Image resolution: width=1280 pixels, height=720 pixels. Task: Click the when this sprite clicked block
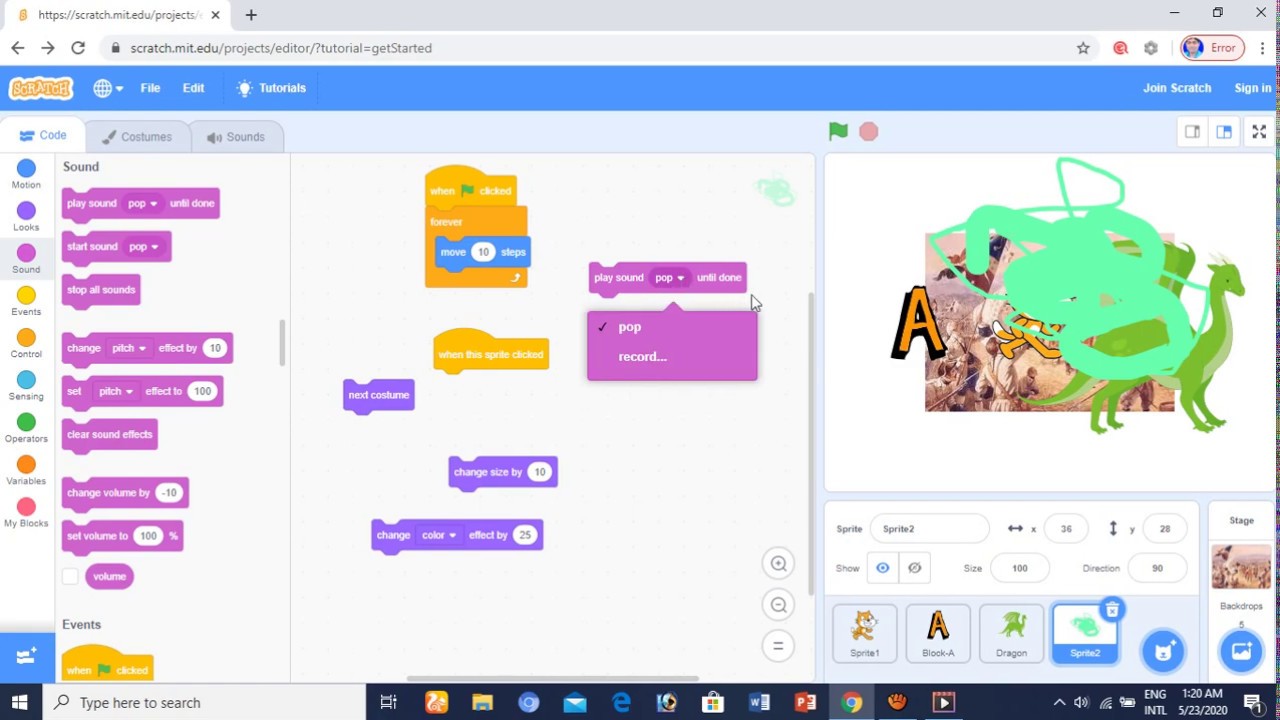[491, 353]
